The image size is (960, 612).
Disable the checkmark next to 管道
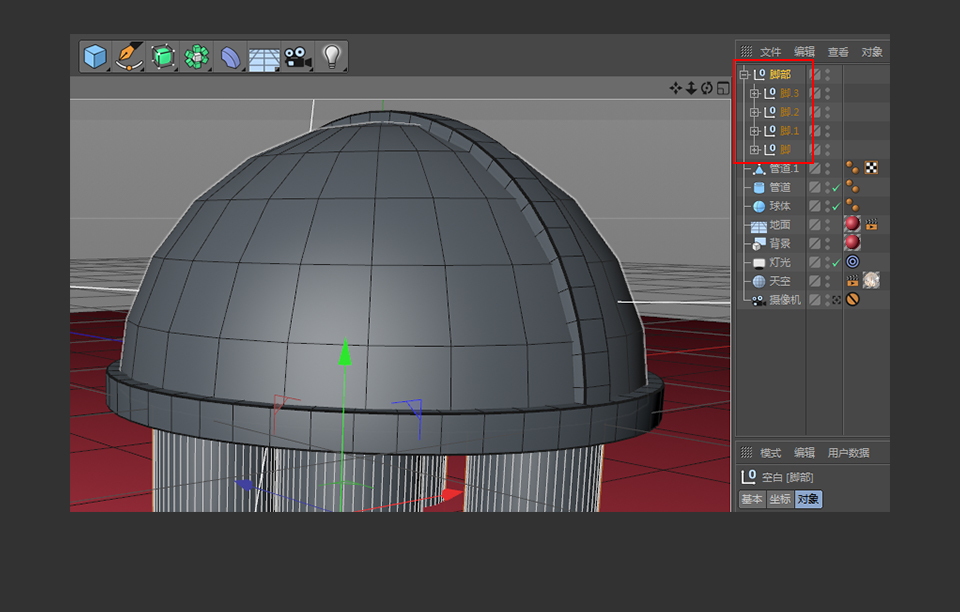tap(838, 187)
